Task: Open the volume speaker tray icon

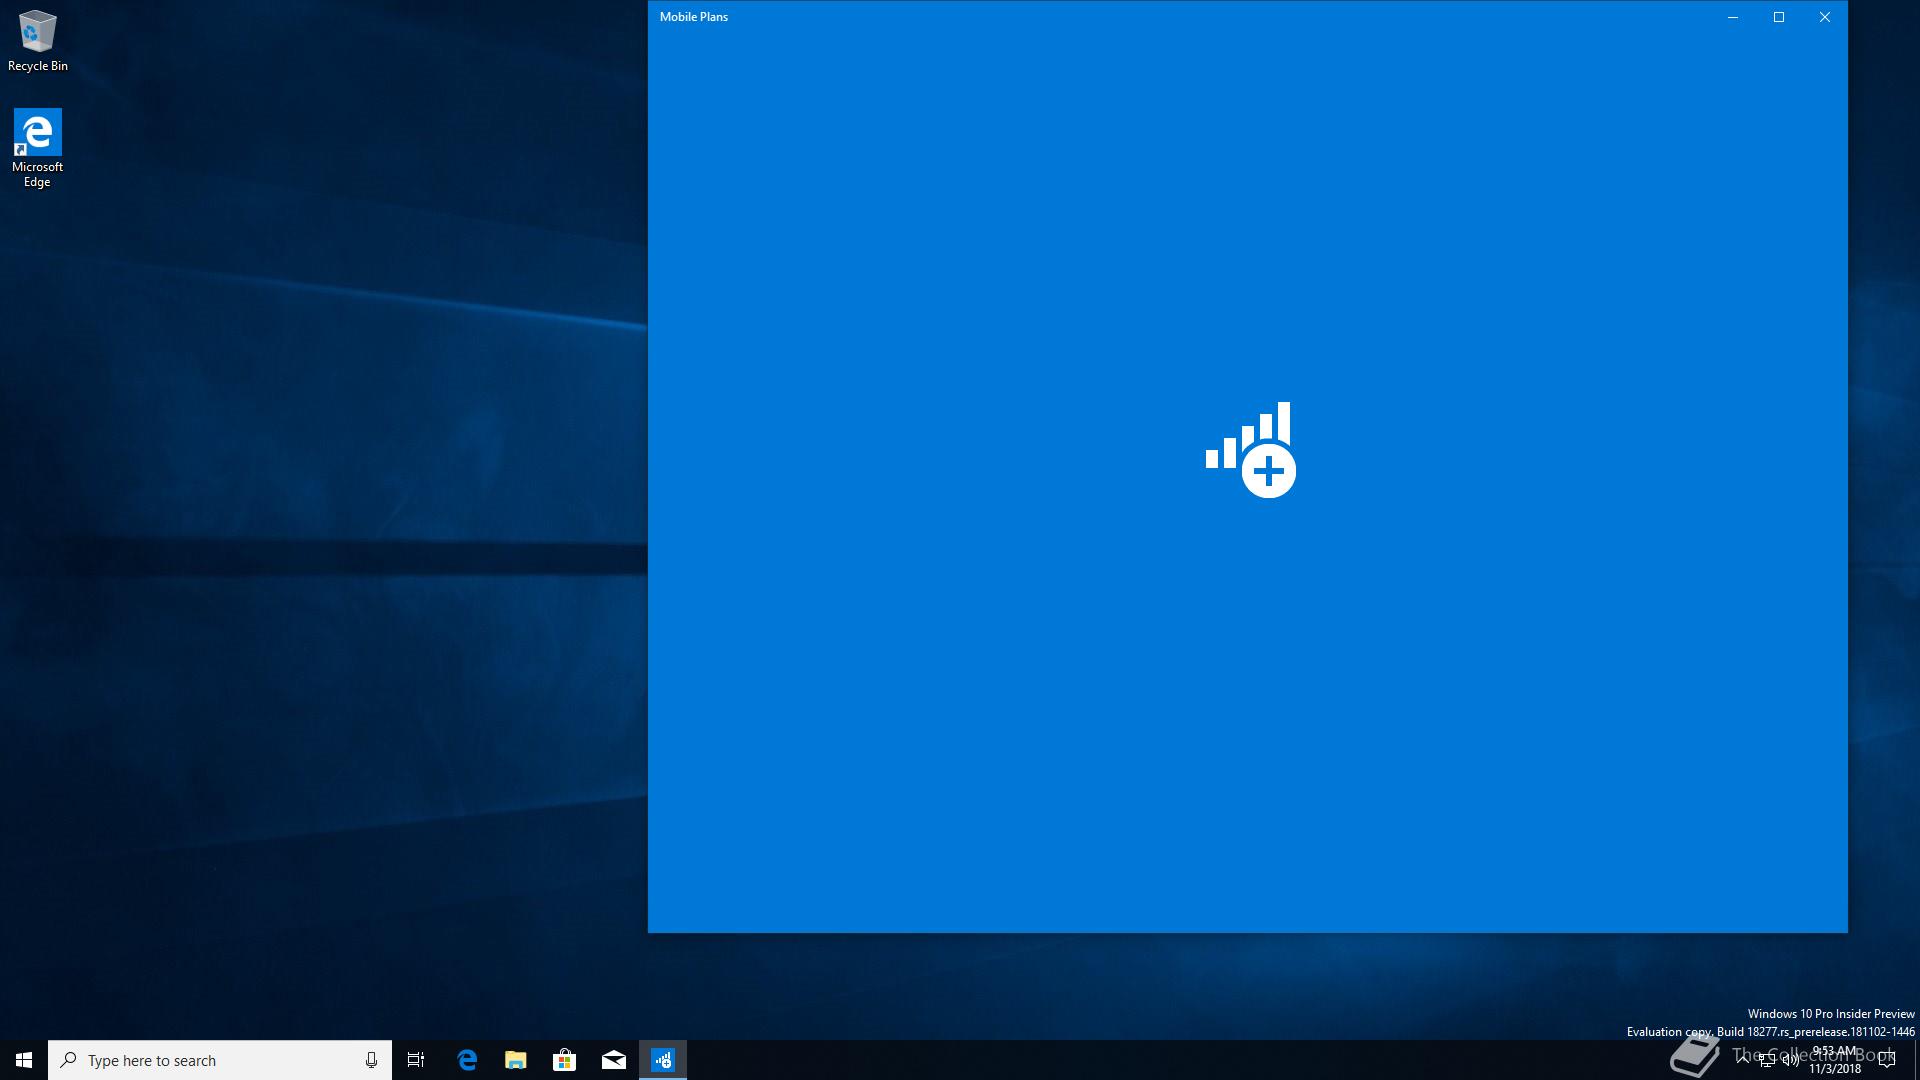Action: point(1790,1060)
